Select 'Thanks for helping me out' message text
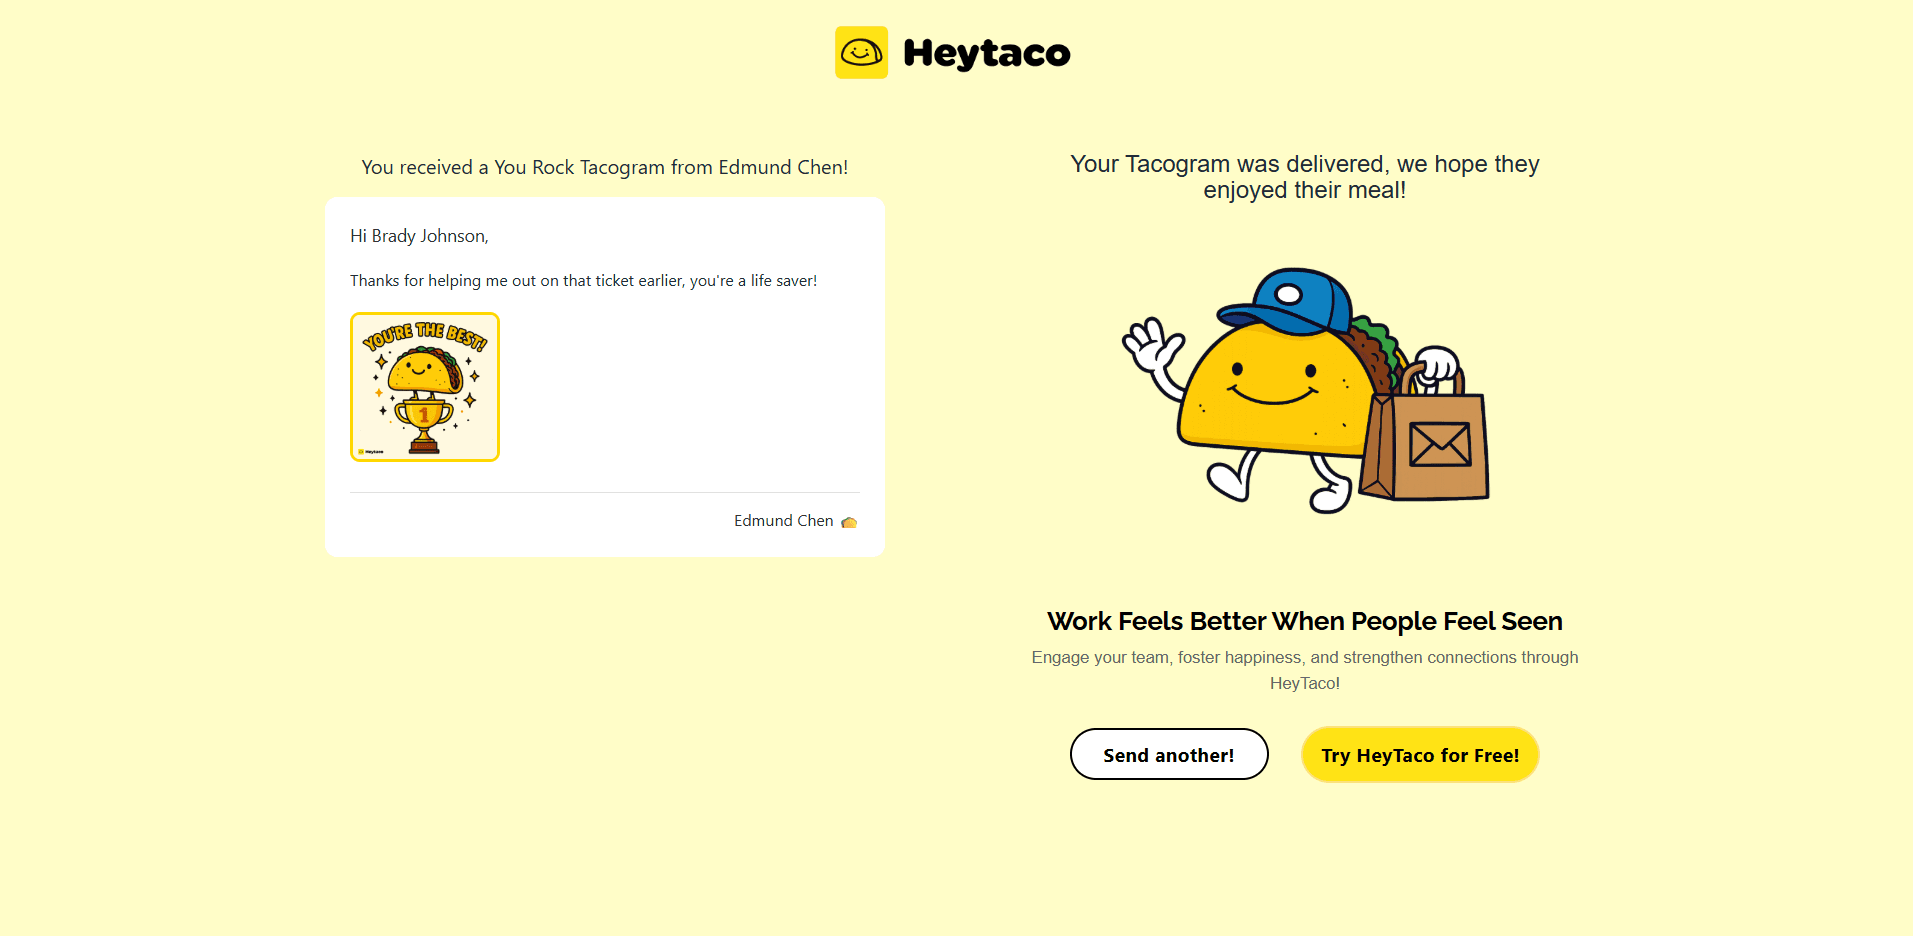The image size is (1913, 936). (584, 281)
